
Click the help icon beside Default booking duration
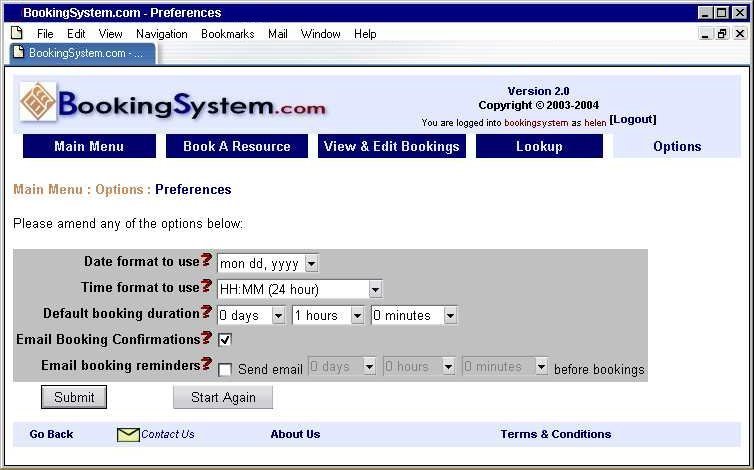coord(206,312)
